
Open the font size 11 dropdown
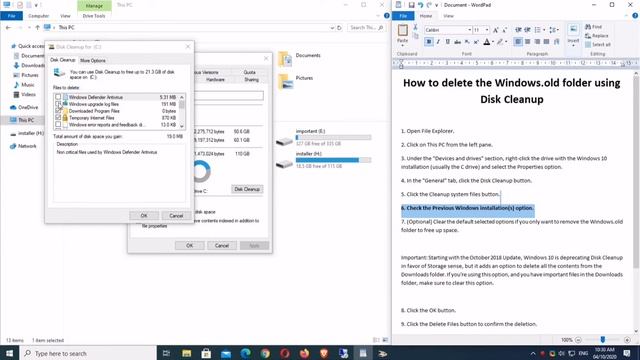point(487,30)
